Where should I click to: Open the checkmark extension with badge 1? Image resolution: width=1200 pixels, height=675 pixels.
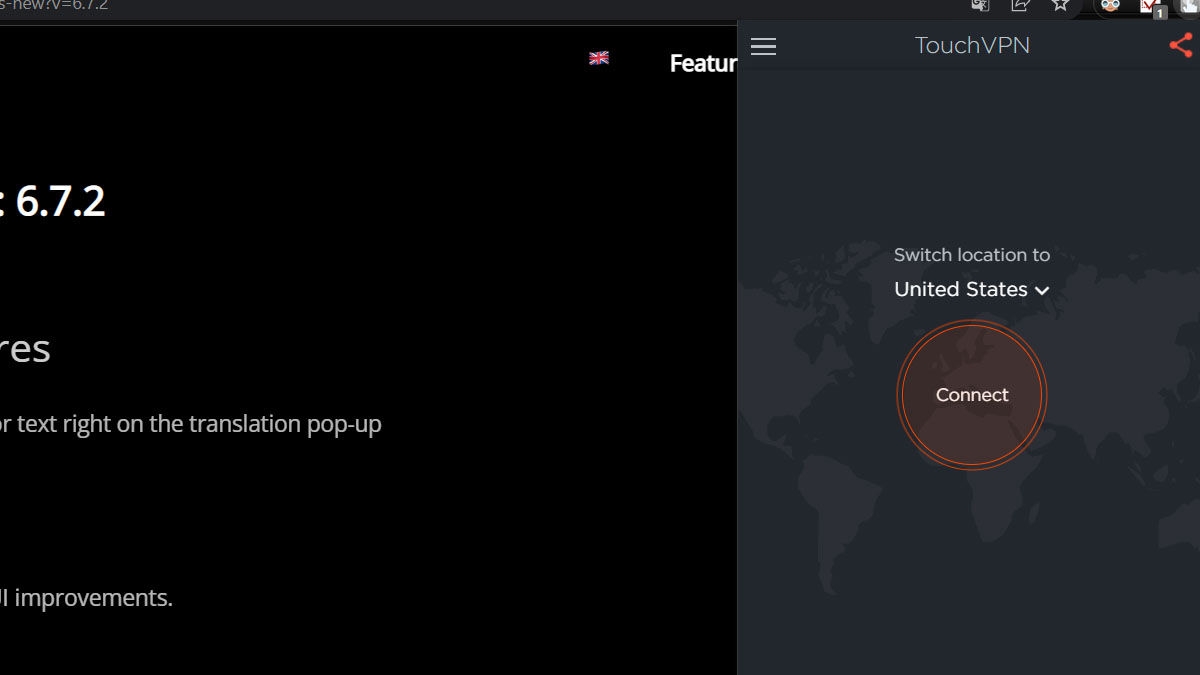pos(1150,7)
